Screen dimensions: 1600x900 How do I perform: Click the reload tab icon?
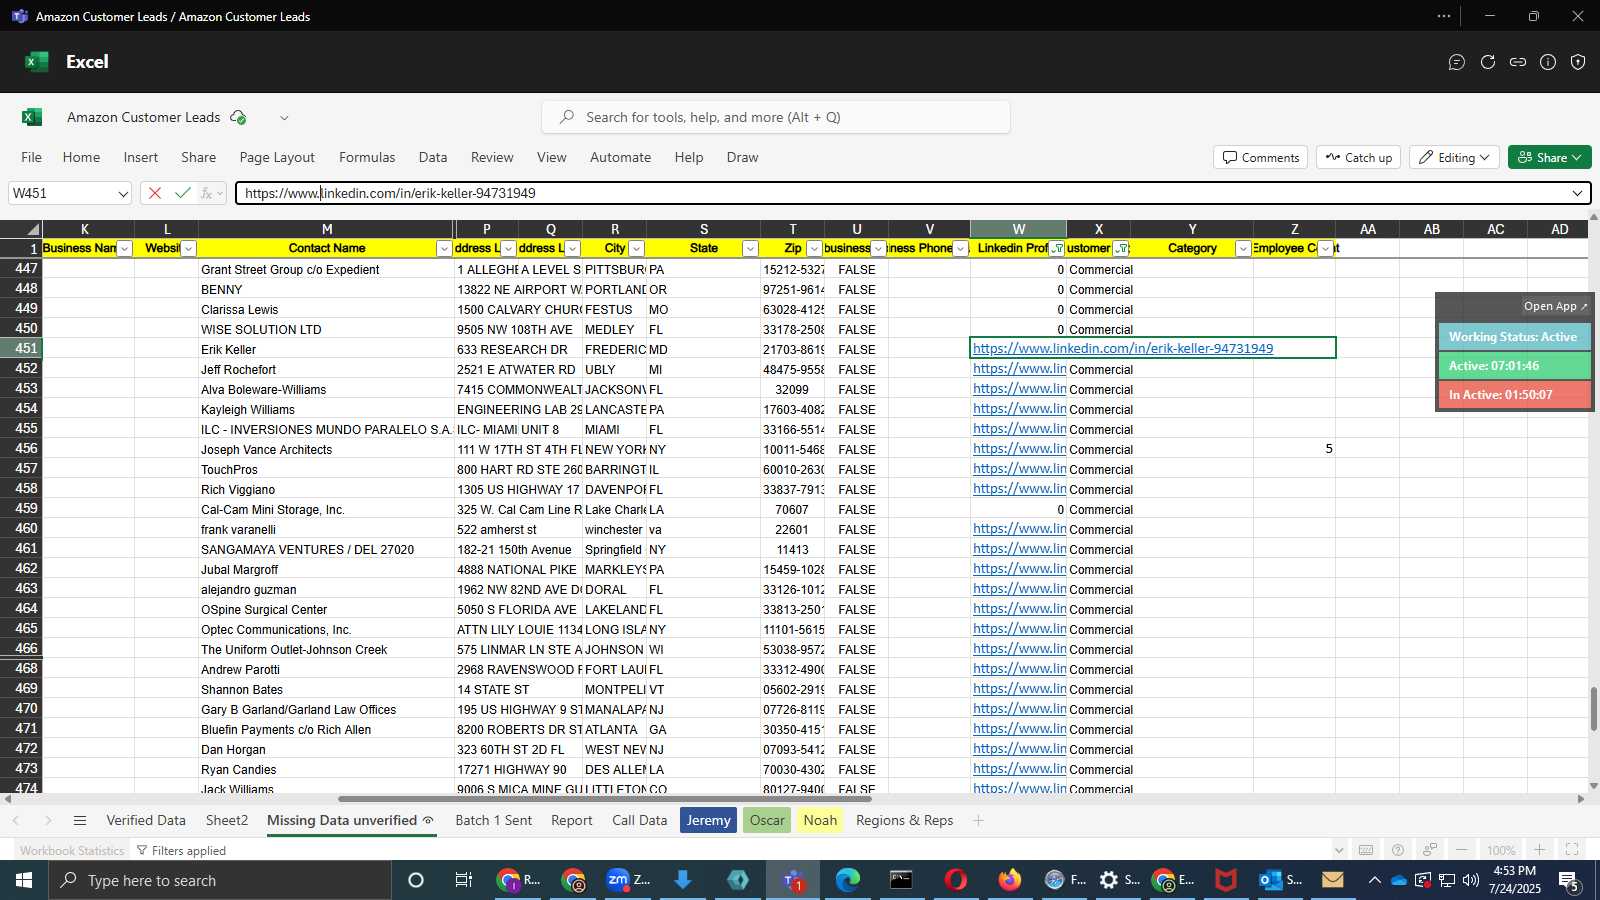[x=1488, y=62]
